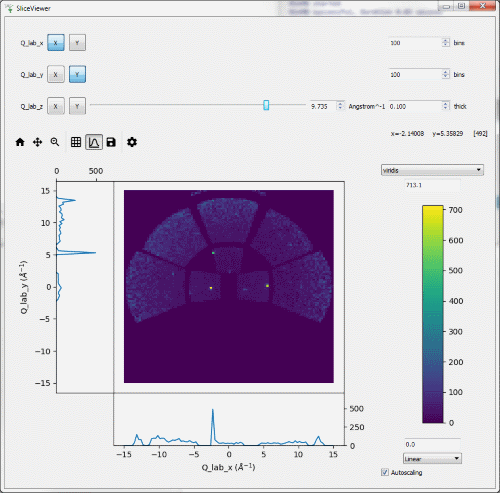
Task: Click Q_lab_x bins field showing 100
Action: click(x=415, y=43)
